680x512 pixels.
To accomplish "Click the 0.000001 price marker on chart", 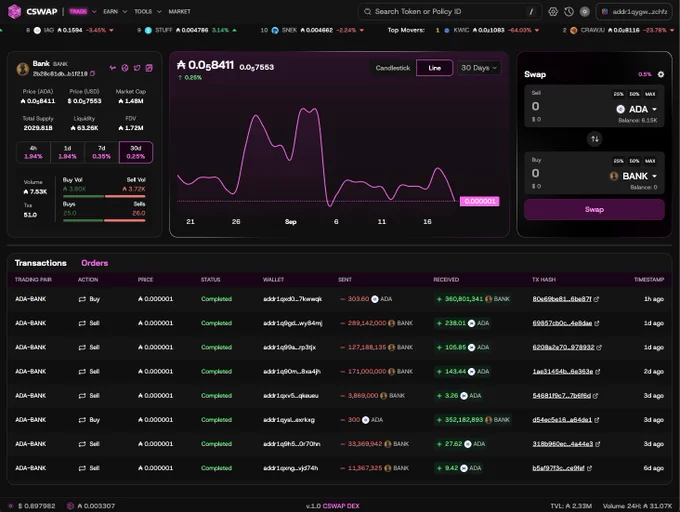I will point(480,201).
